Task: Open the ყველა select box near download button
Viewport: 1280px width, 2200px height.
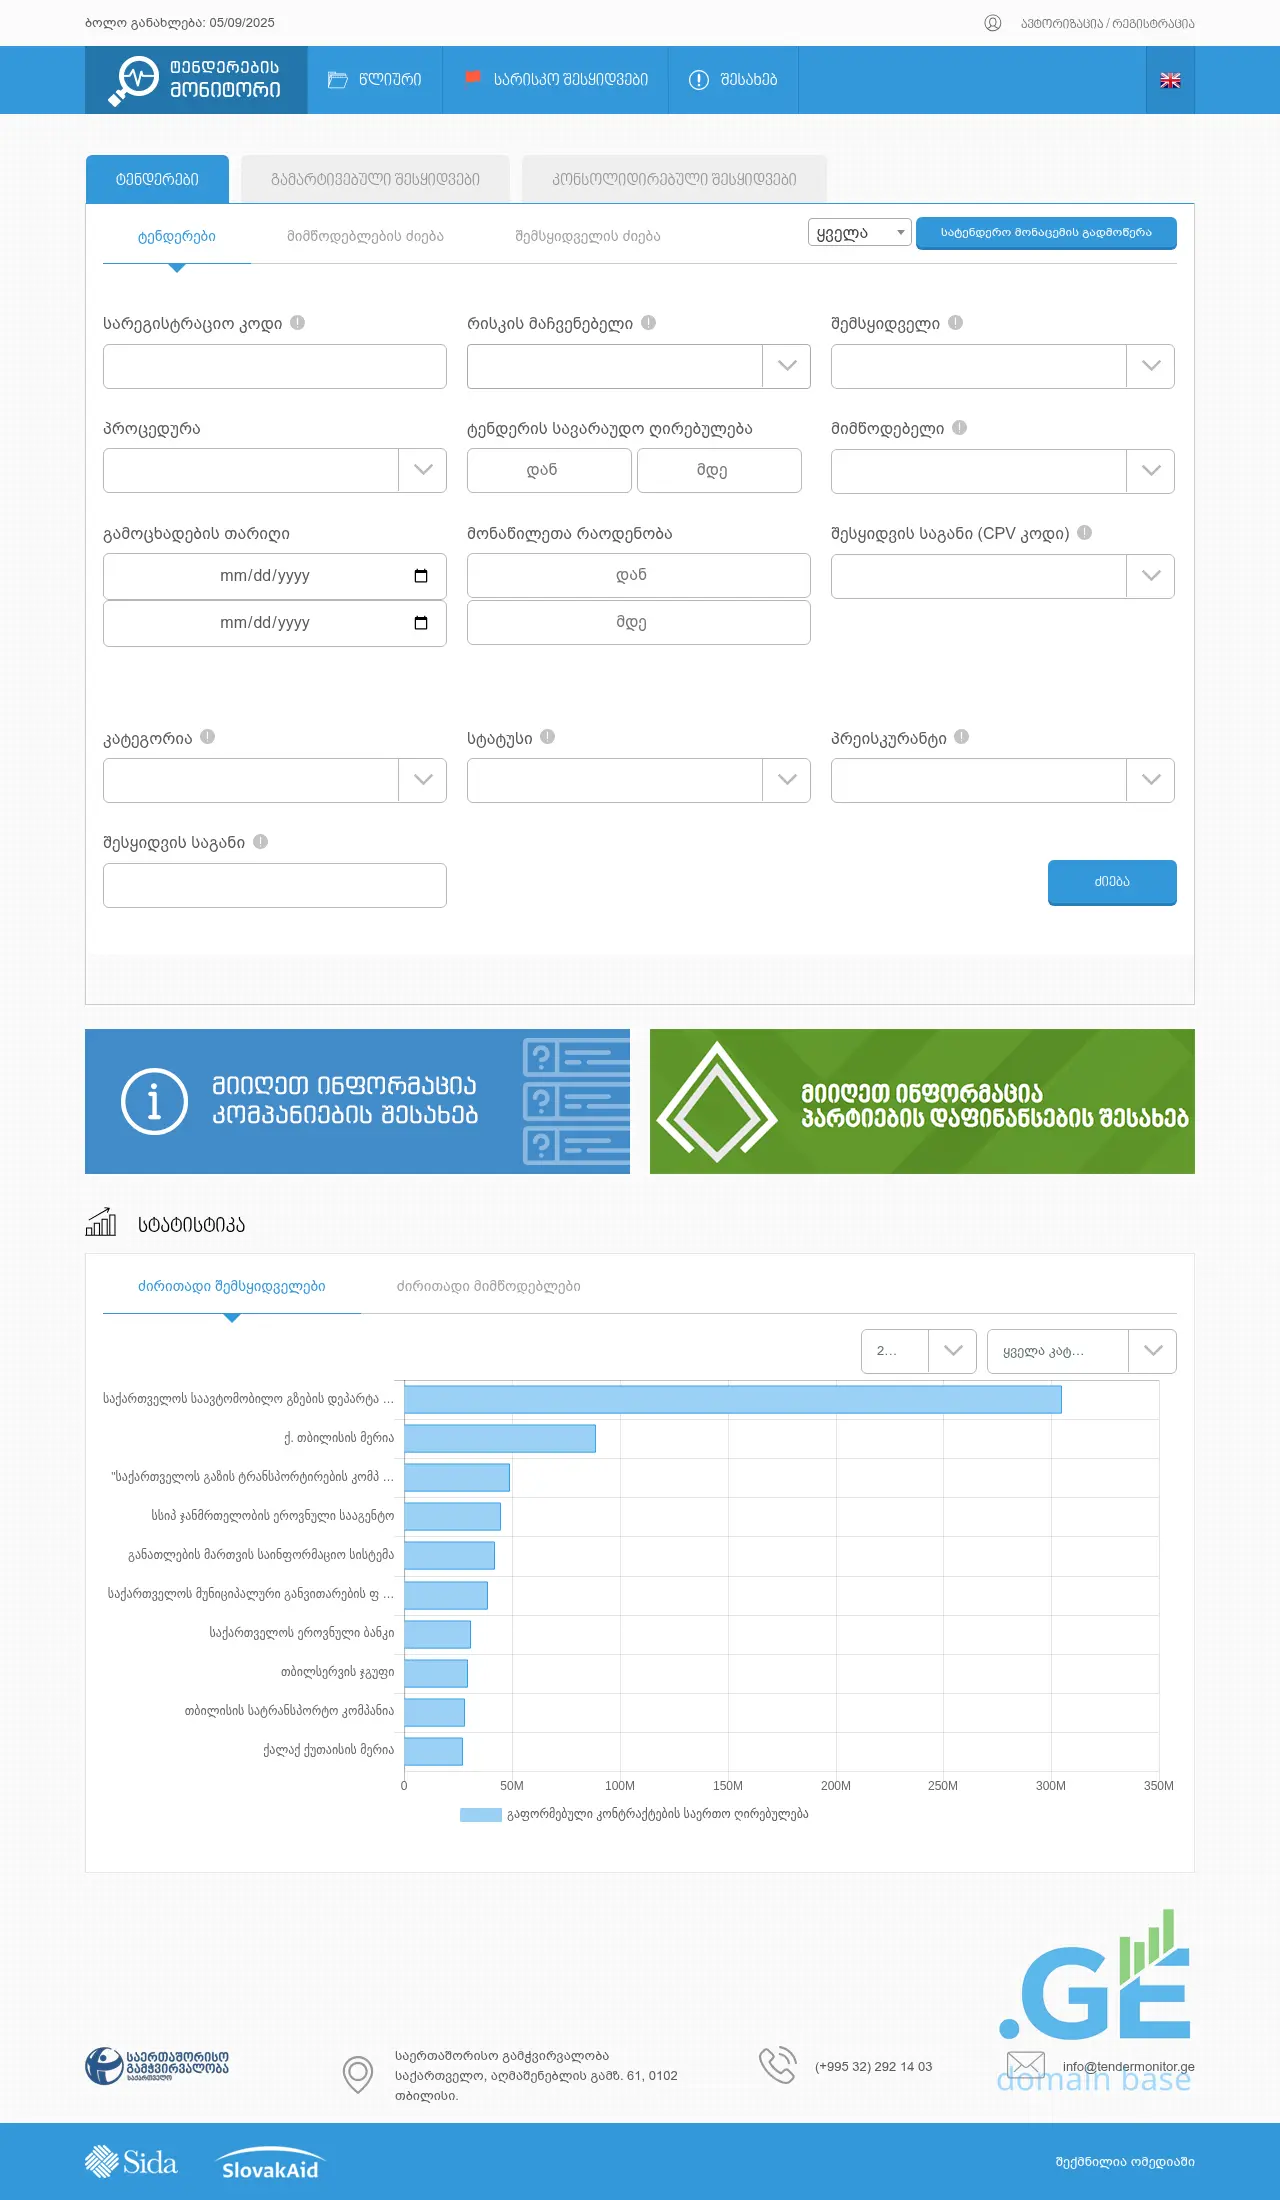Action: [x=859, y=233]
